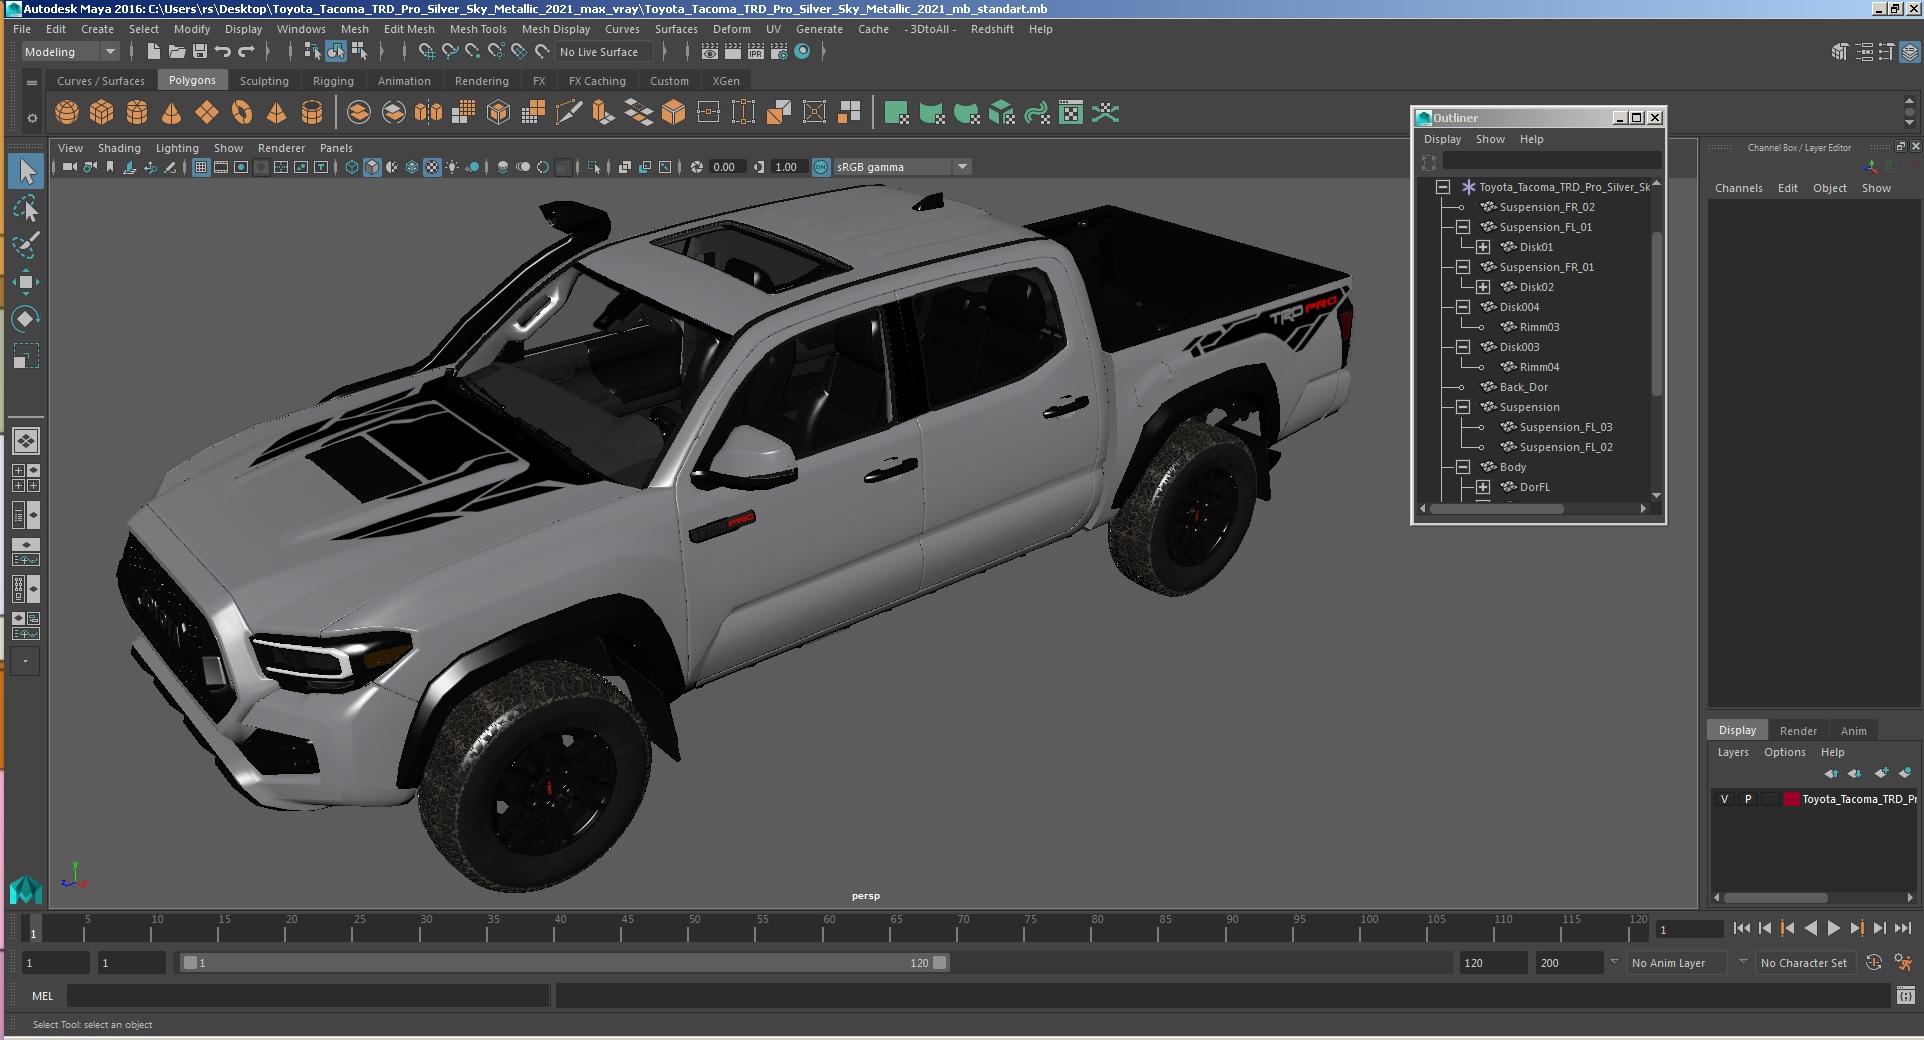Toggle layer playback P box
Viewport: 1924px width, 1040px height.
point(1748,799)
